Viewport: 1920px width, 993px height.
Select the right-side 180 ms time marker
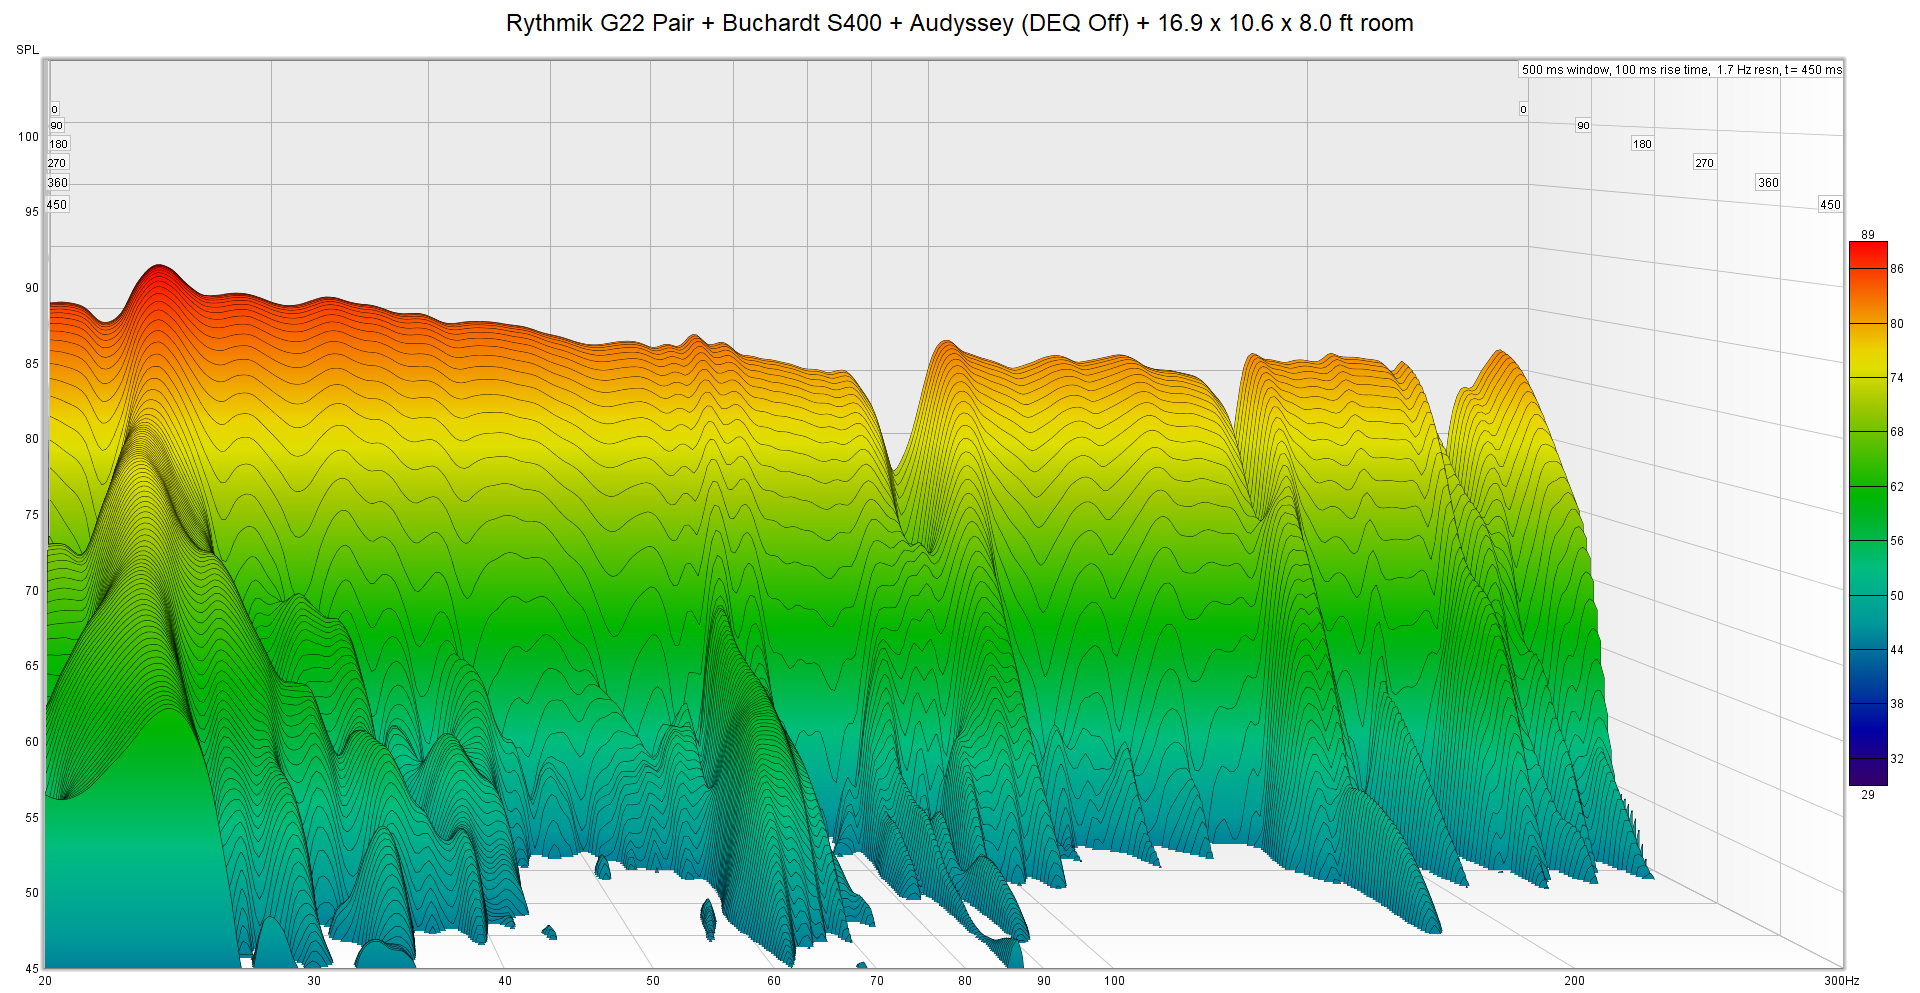pyautogui.click(x=1642, y=144)
